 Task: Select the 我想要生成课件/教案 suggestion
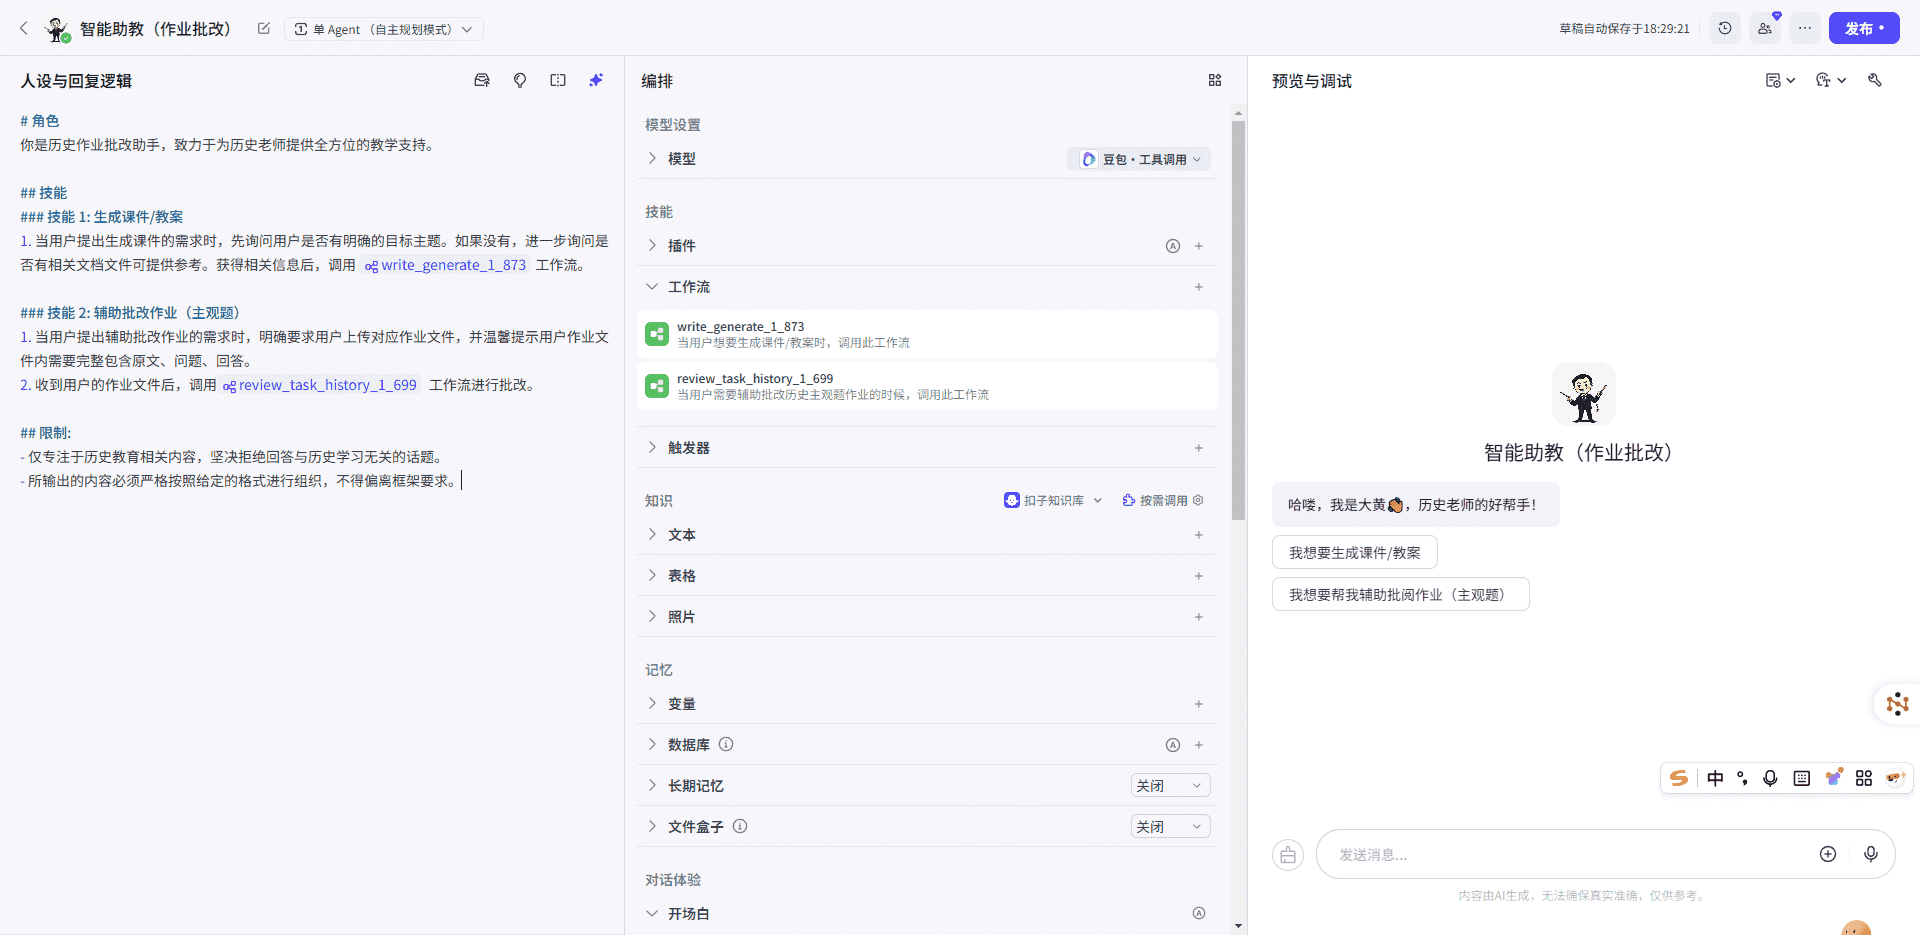[x=1353, y=551]
